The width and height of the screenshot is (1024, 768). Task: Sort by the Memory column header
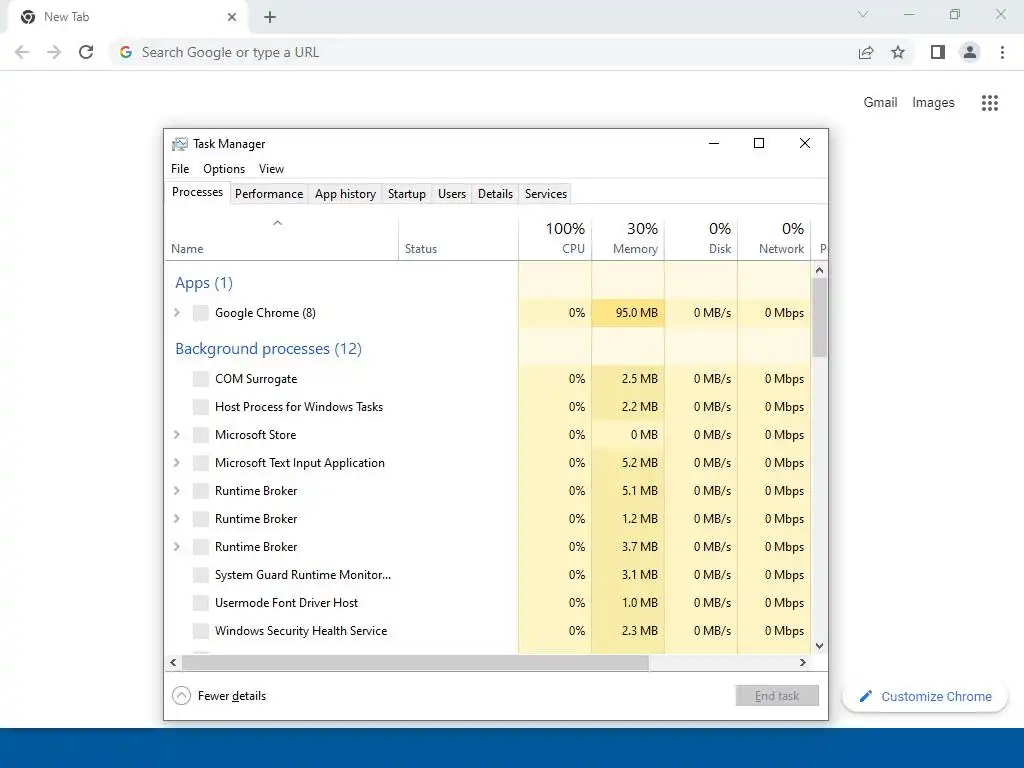tap(628, 240)
